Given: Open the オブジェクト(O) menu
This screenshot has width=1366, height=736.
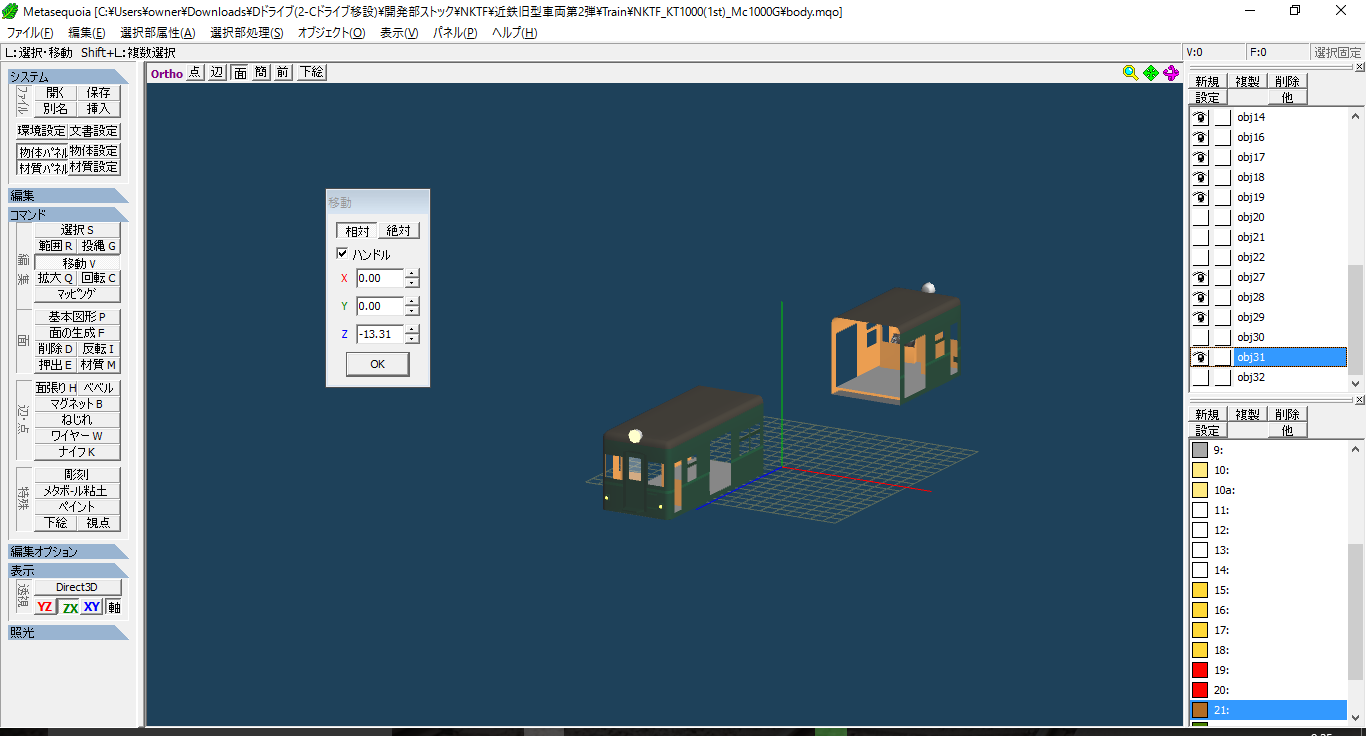Looking at the screenshot, I should tap(331, 33).
